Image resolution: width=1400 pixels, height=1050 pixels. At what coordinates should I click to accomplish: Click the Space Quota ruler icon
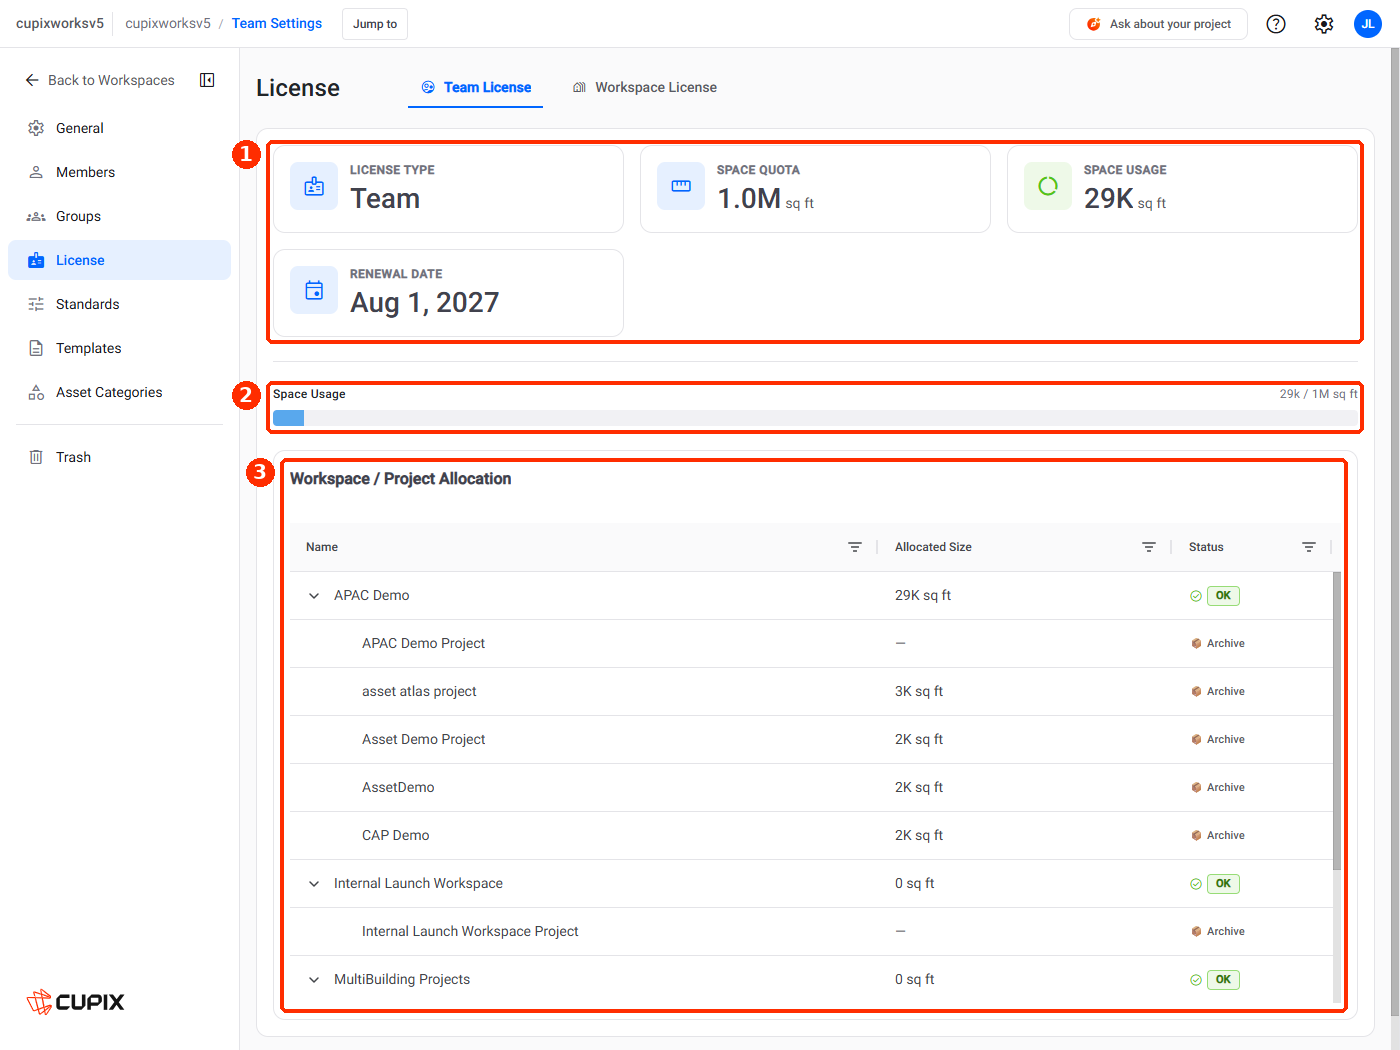(681, 186)
